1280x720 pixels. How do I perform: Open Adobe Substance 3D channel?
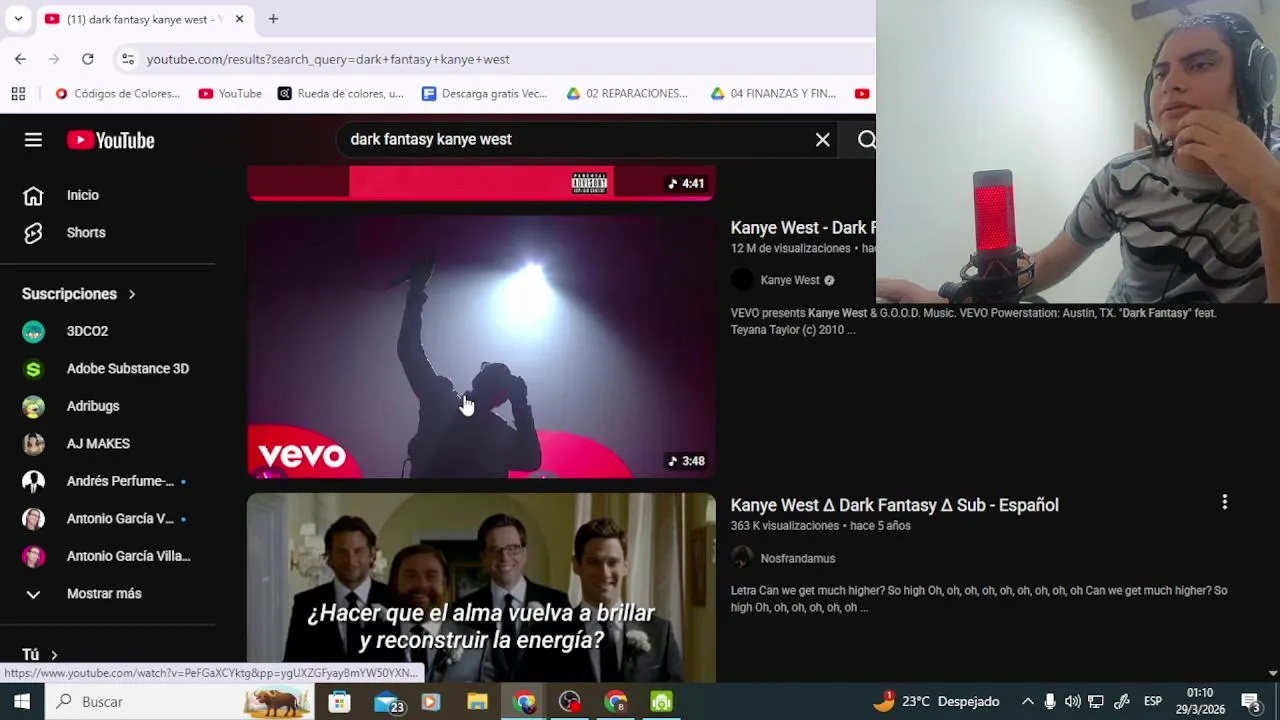pyautogui.click(x=127, y=368)
